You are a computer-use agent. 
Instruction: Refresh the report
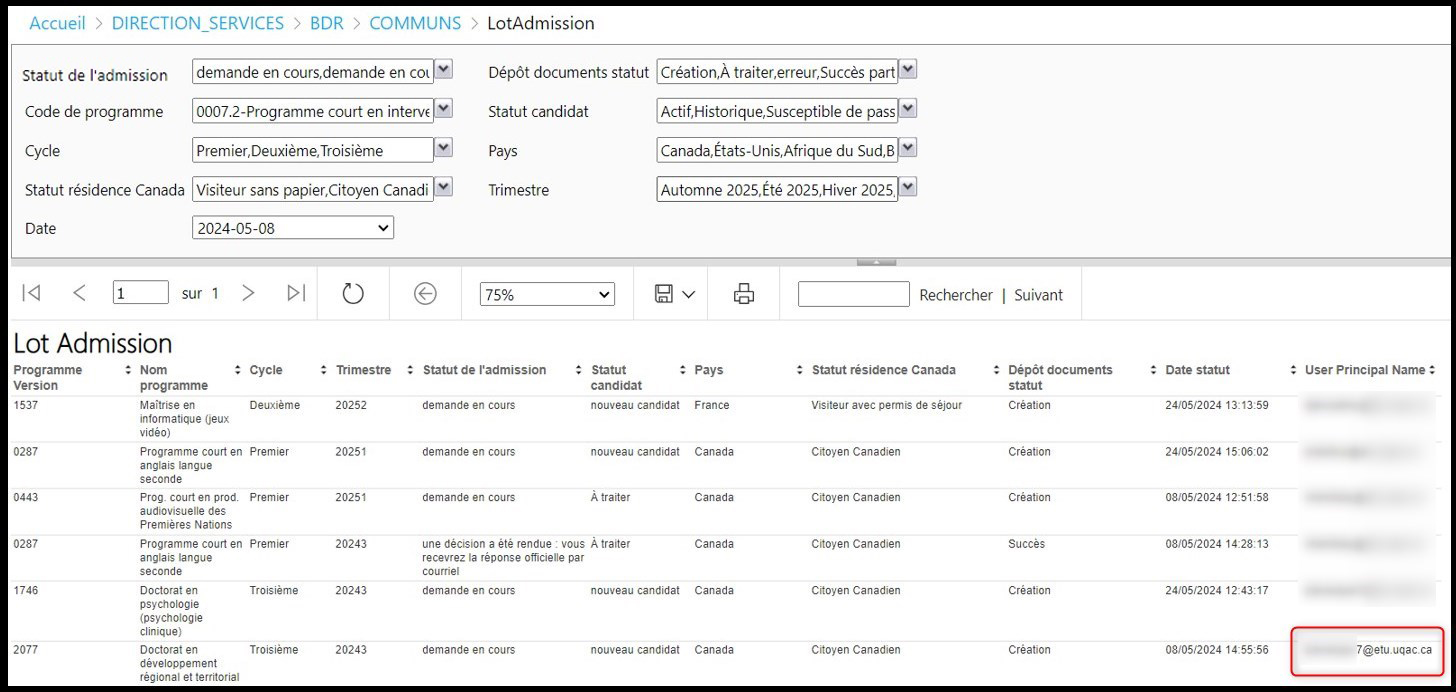pyautogui.click(x=353, y=294)
